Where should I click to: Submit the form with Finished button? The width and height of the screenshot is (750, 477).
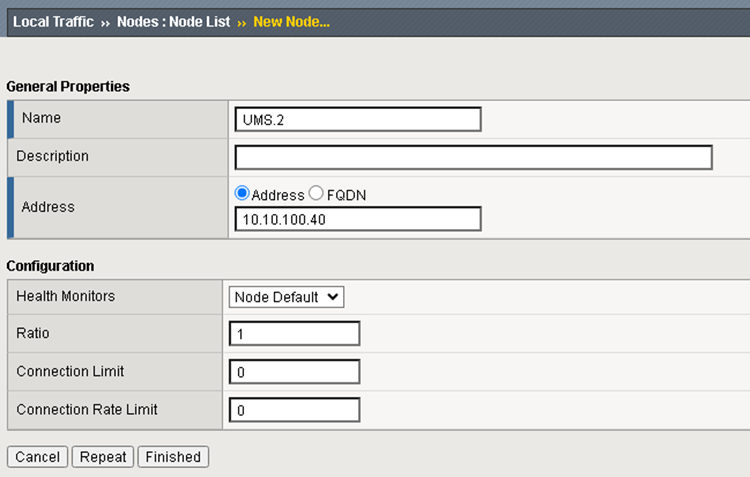point(173,457)
